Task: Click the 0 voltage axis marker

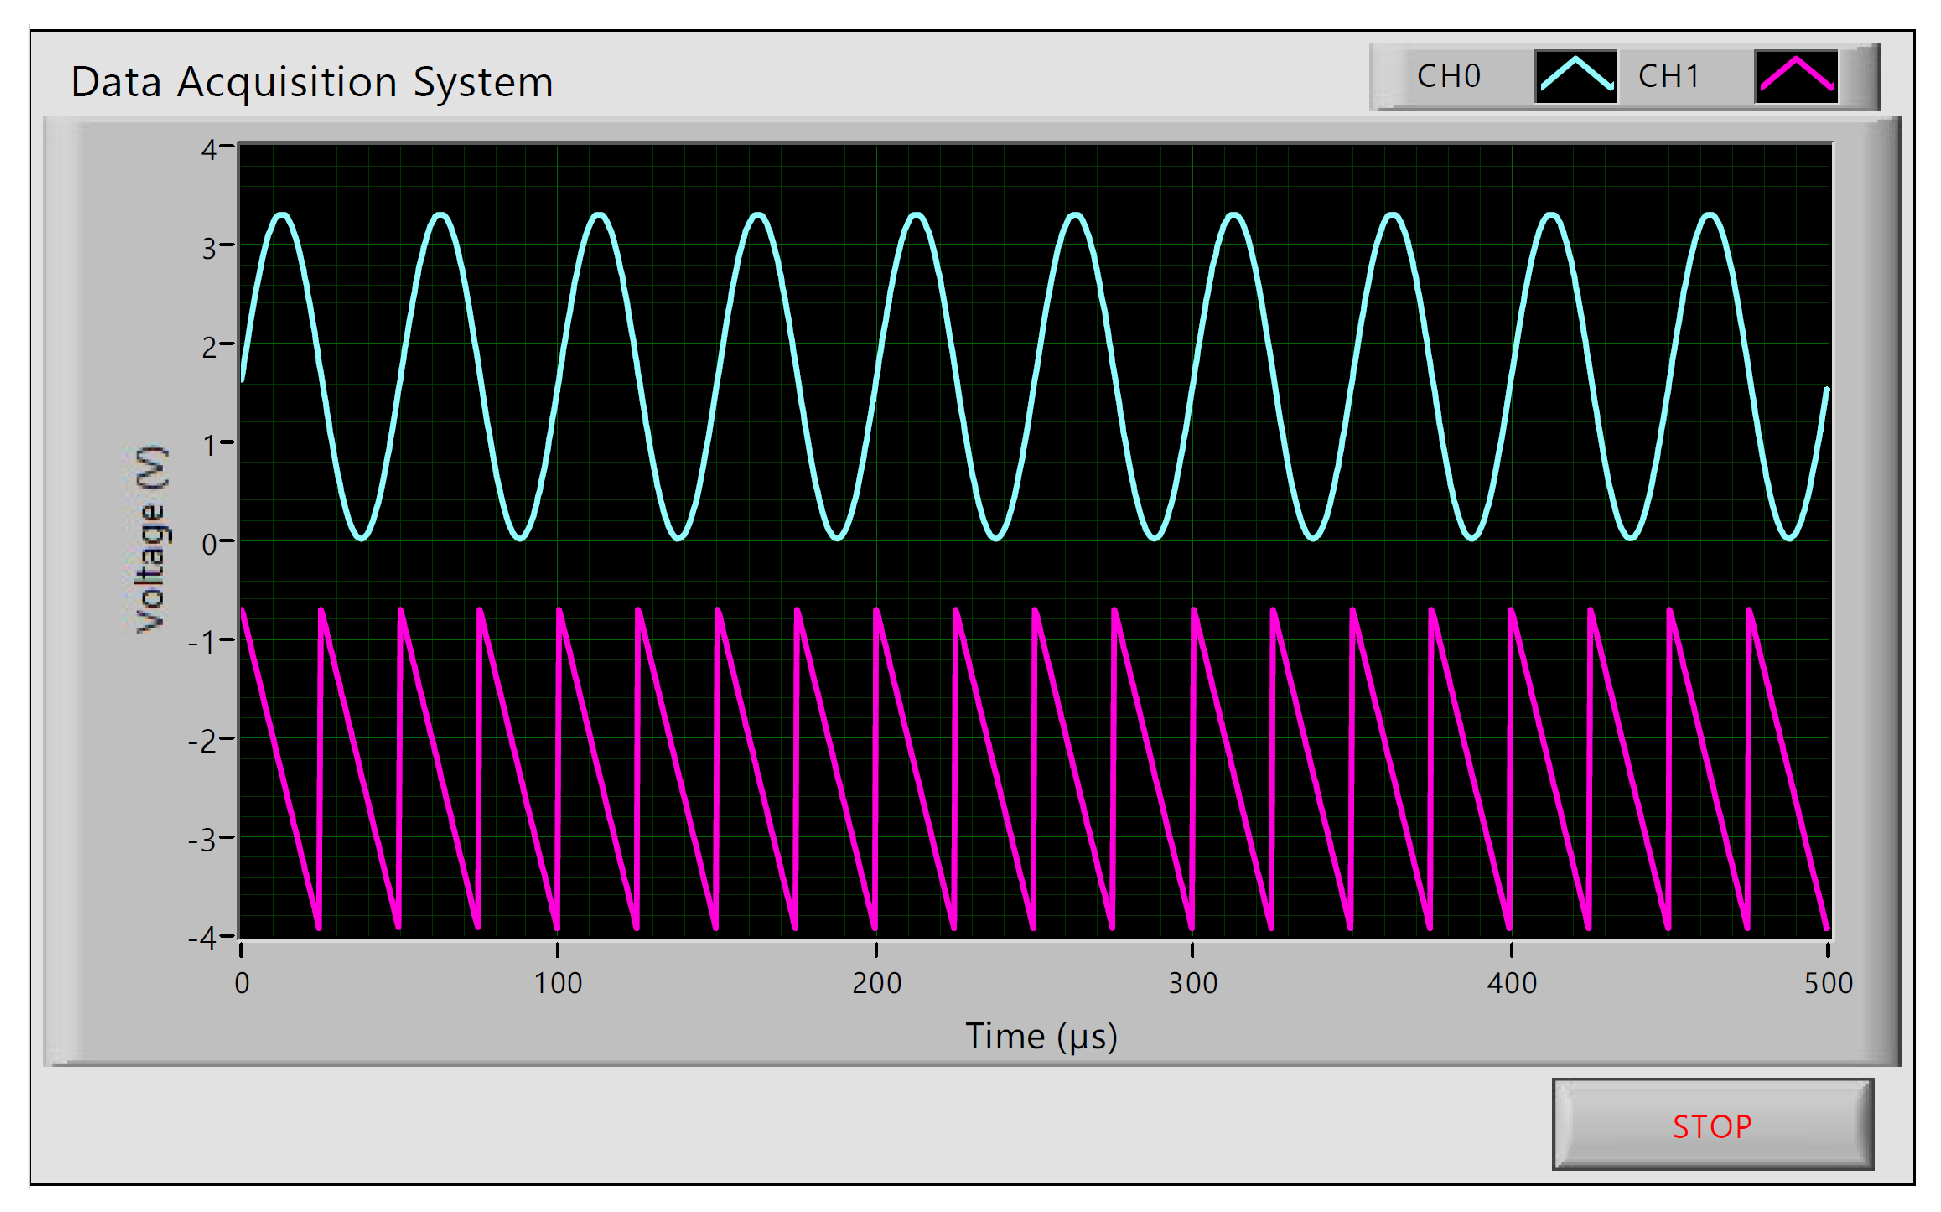Action: click(209, 545)
